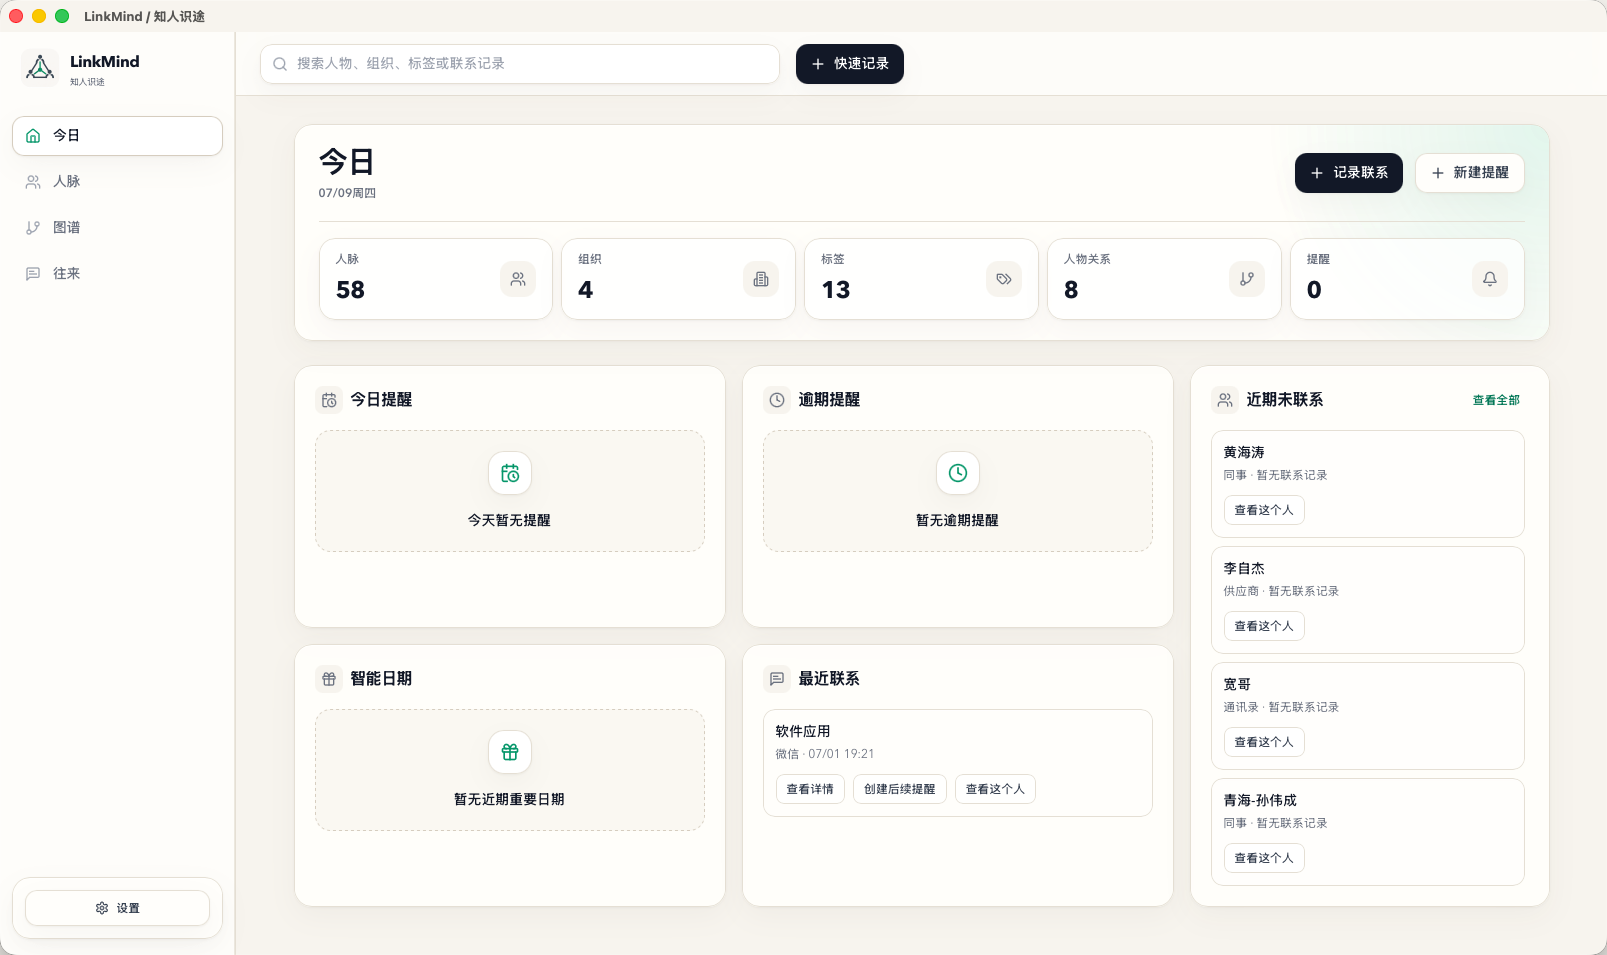The height and width of the screenshot is (955, 1607).
Task: Click 通讯录 · 暂无联系记录 under 宽哥
Action: (x=1281, y=707)
